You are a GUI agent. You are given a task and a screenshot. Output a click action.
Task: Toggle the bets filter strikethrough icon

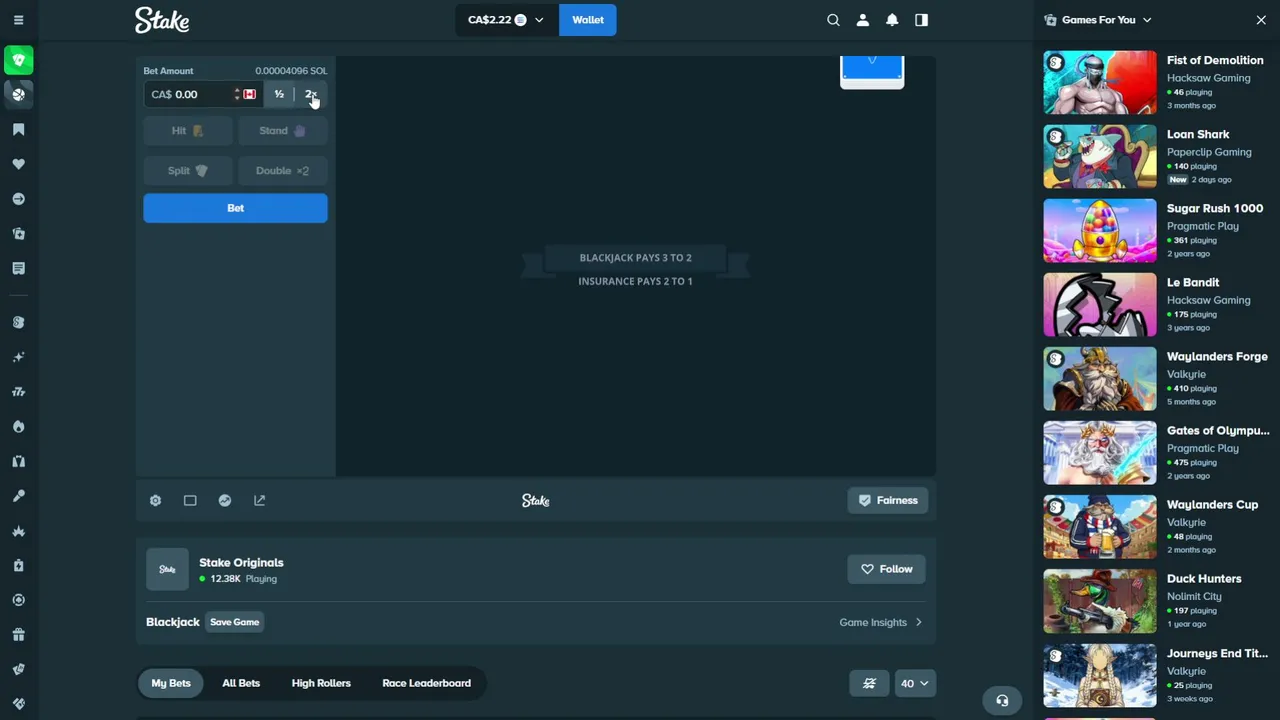click(x=869, y=683)
